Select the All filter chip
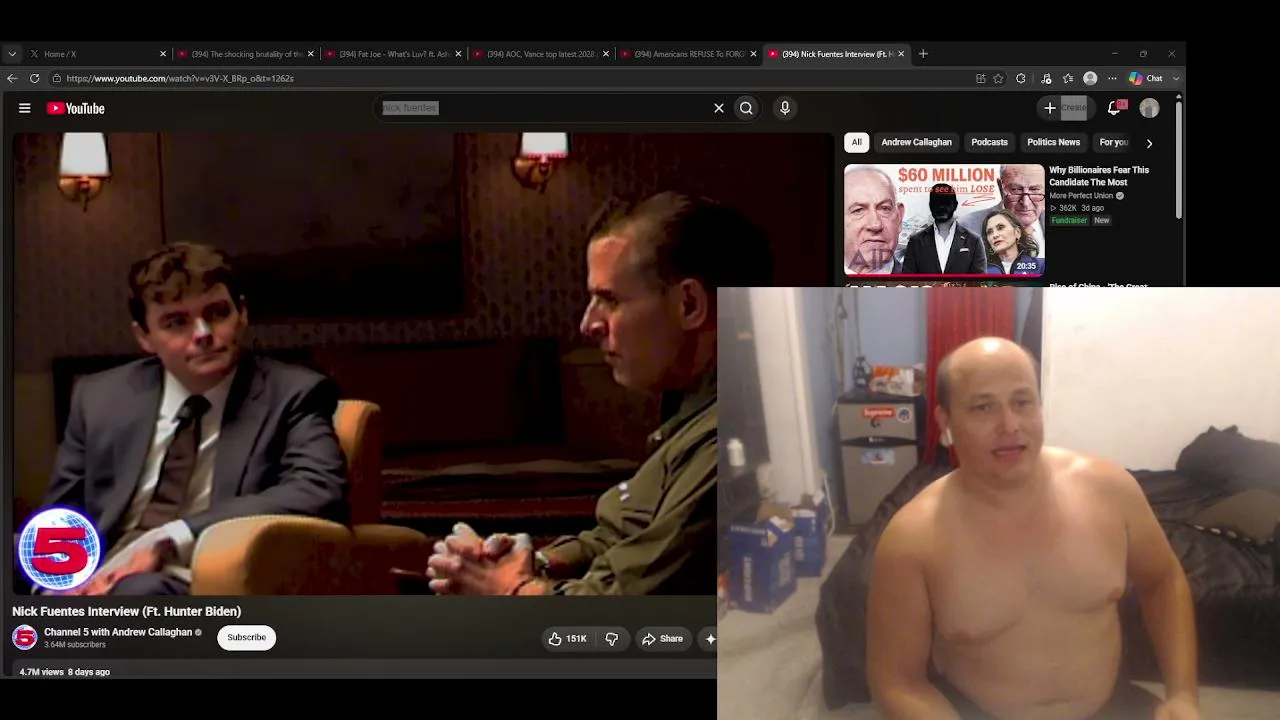 [x=856, y=142]
